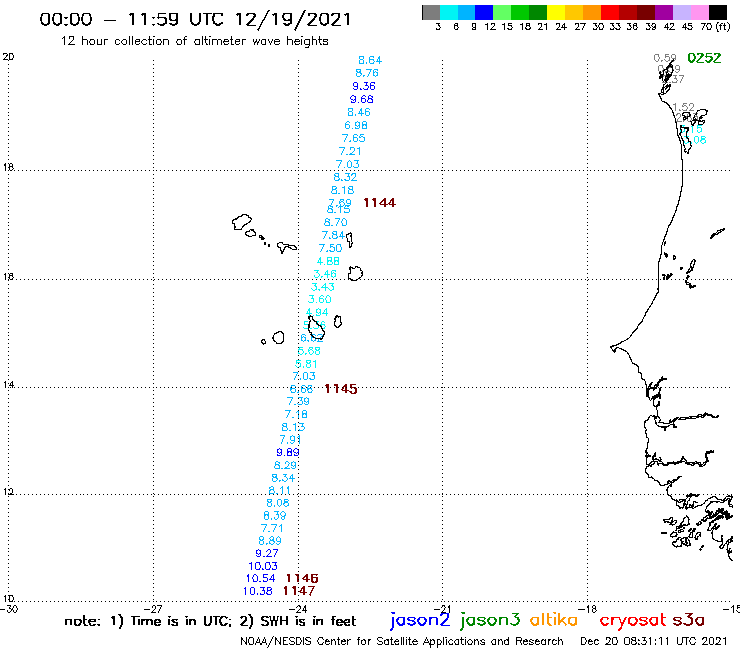This screenshot has height=650, width=740.
Task: Select the 8.89 wave height reading
Action: tap(270, 541)
